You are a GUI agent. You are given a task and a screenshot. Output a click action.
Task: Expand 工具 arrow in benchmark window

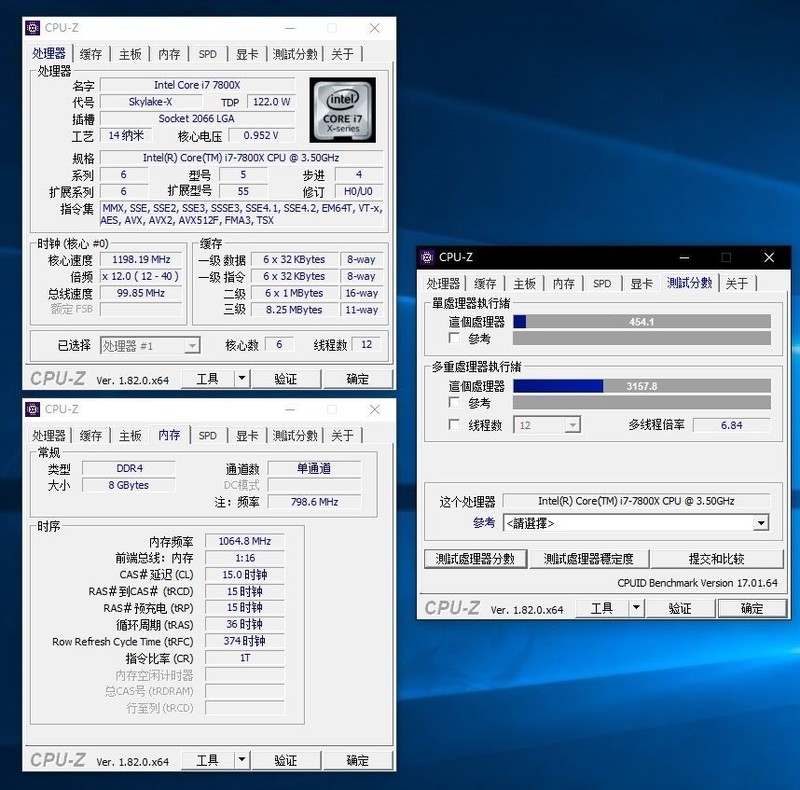pos(636,608)
